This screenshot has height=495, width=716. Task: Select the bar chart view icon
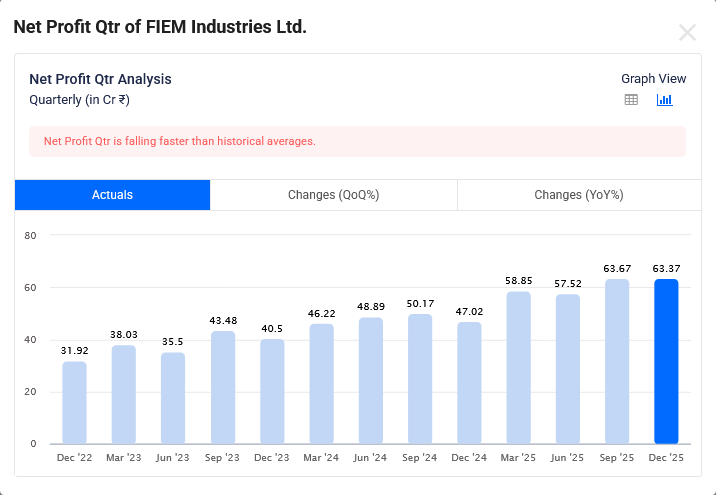click(665, 100)
